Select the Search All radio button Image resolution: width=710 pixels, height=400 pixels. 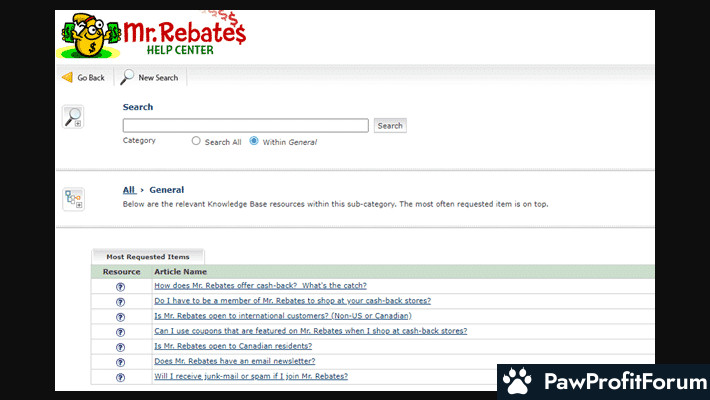tap(196, 141)
